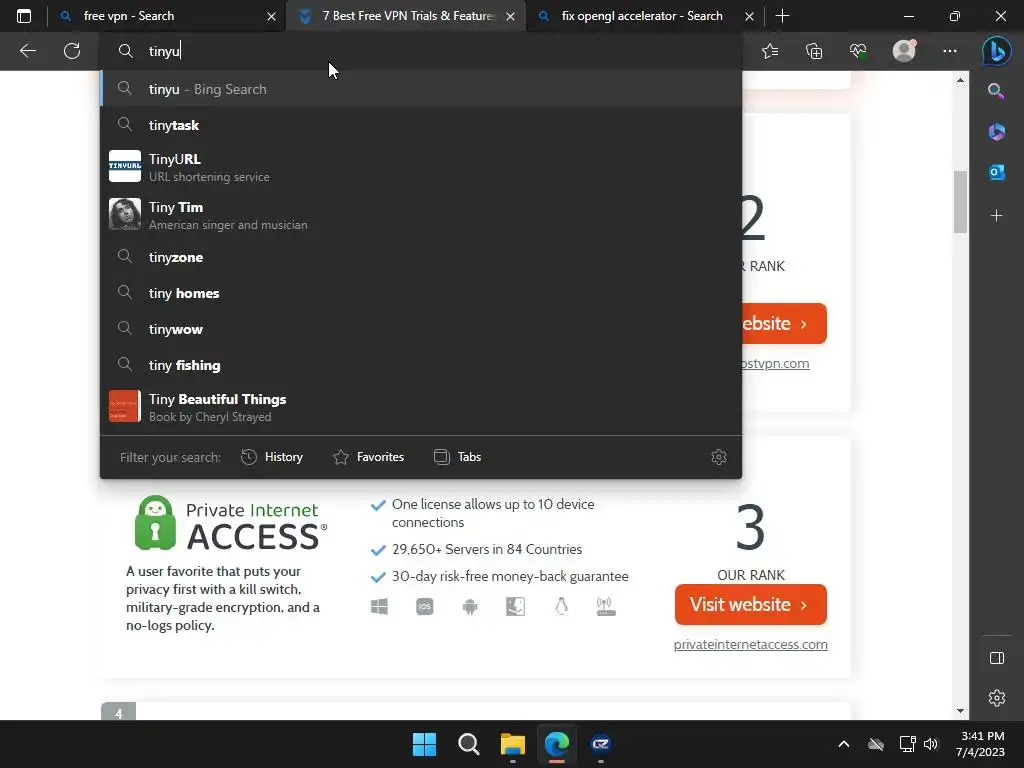Add a sidebar app with plus icon
The image size is (1024, 768).
tap(997, 216)
